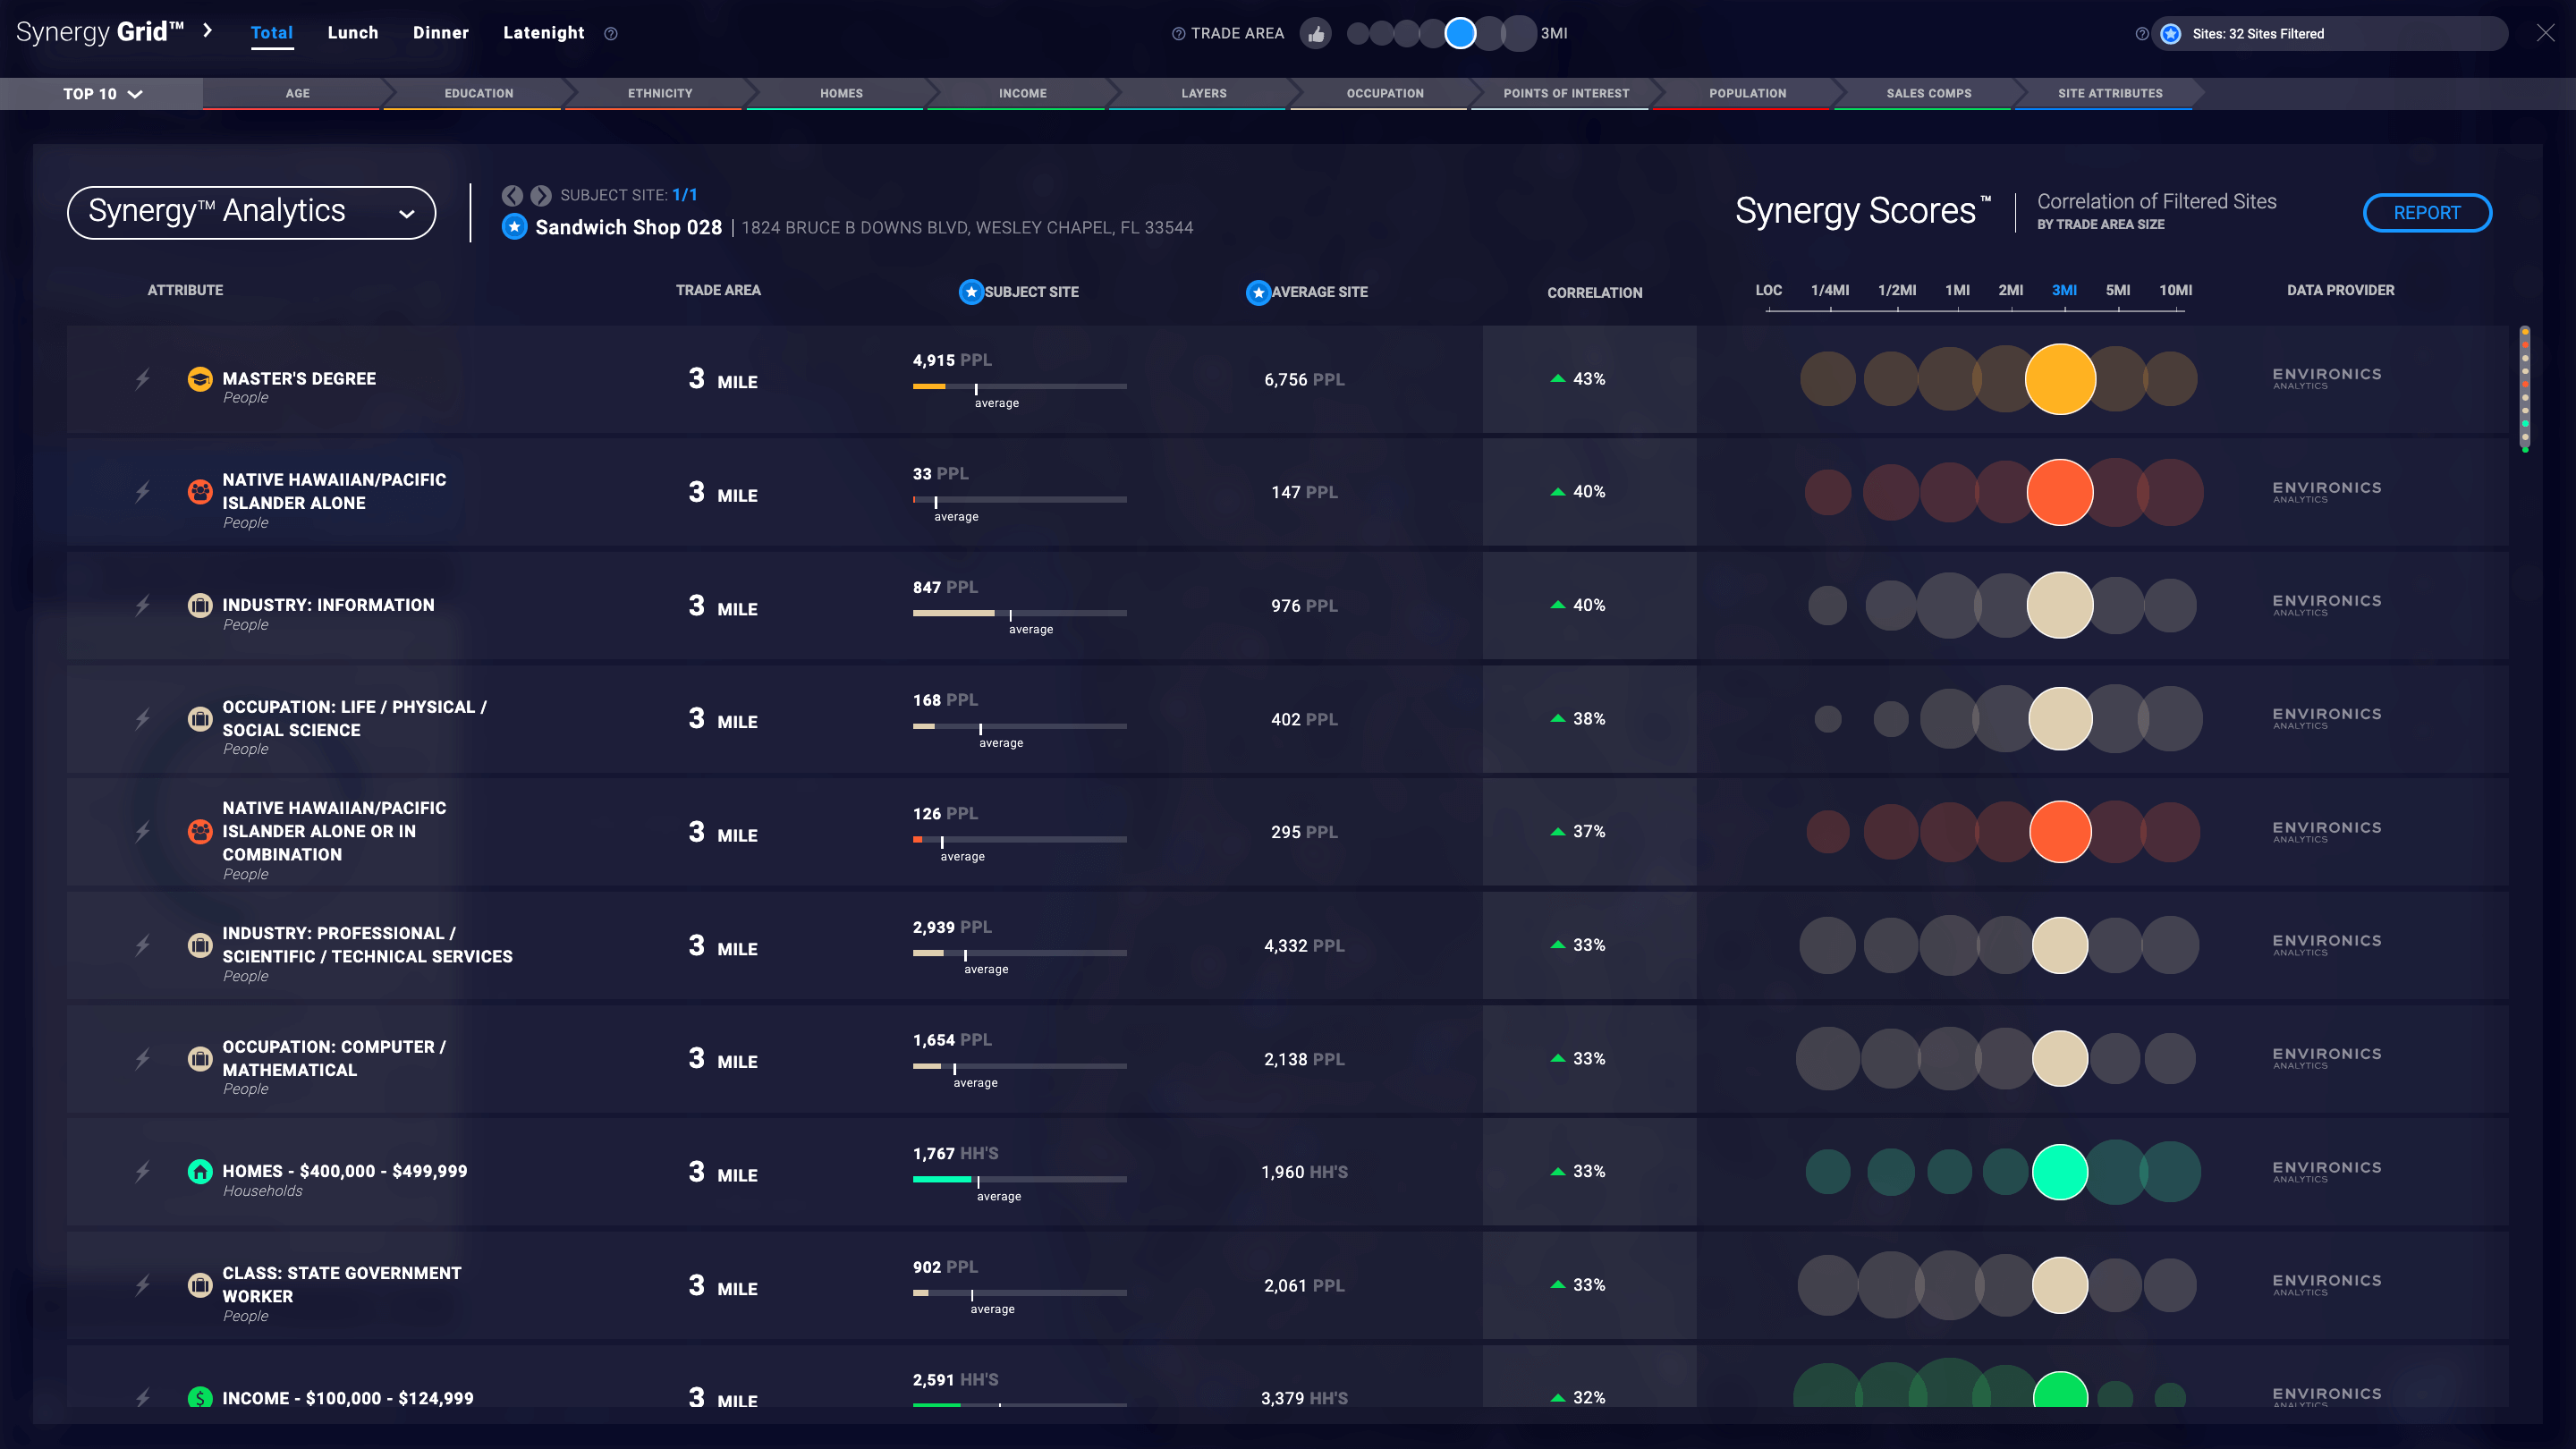Screen dimensions: 2576x1449
Task: Enable the 5MI trade area tab
Action: point(2118,288)
